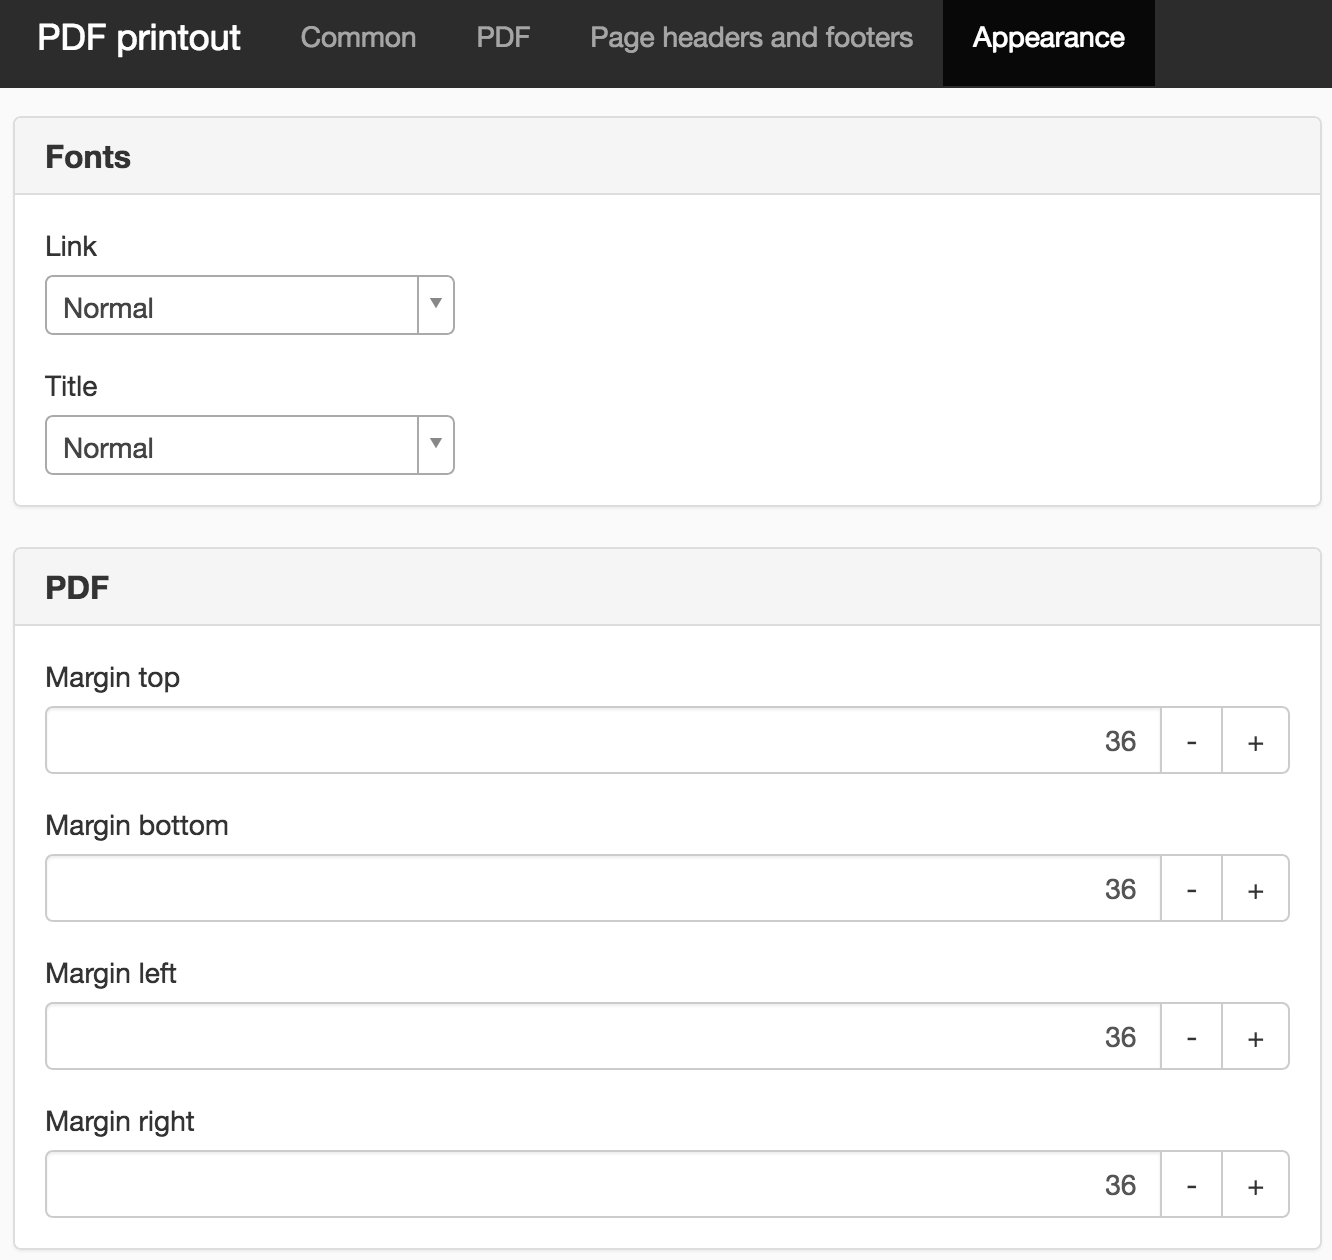Focus the Margin right input field
This screenshot has height=1260, width=1332.
point(603,1185)
